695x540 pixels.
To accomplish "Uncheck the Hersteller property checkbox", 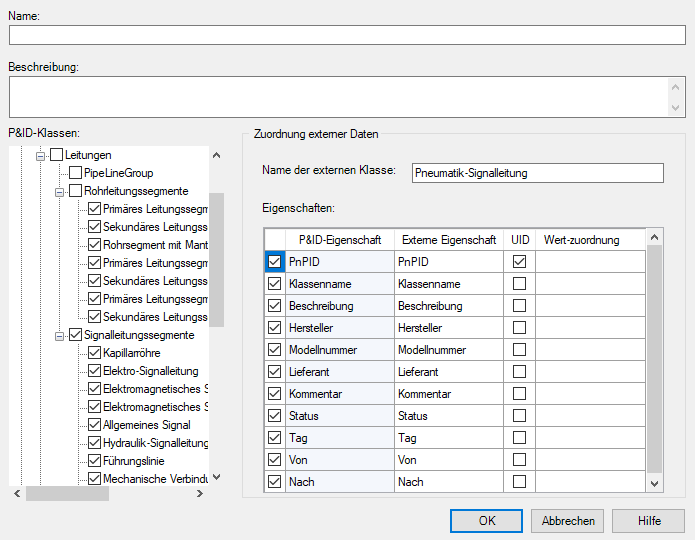I will tap(275, 328).
